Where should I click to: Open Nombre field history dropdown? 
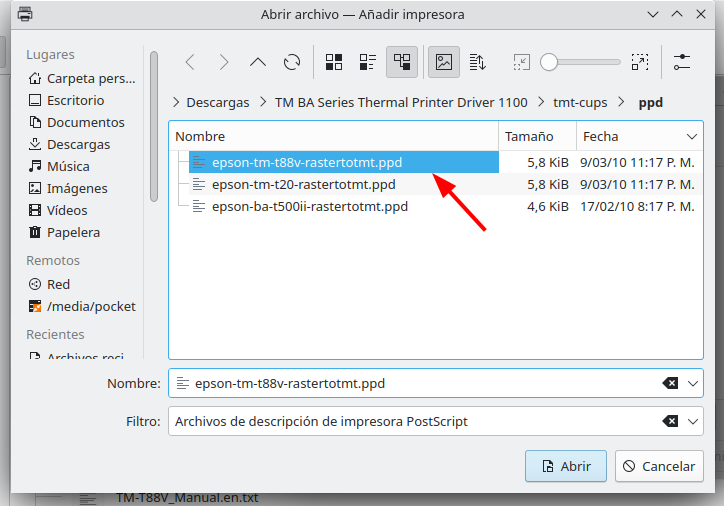pos(693,383)
